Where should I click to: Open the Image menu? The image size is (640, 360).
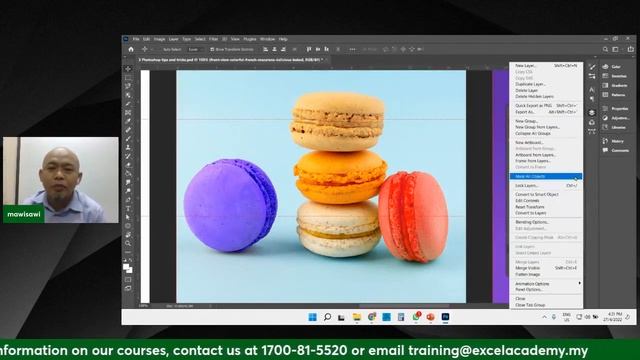160,39
